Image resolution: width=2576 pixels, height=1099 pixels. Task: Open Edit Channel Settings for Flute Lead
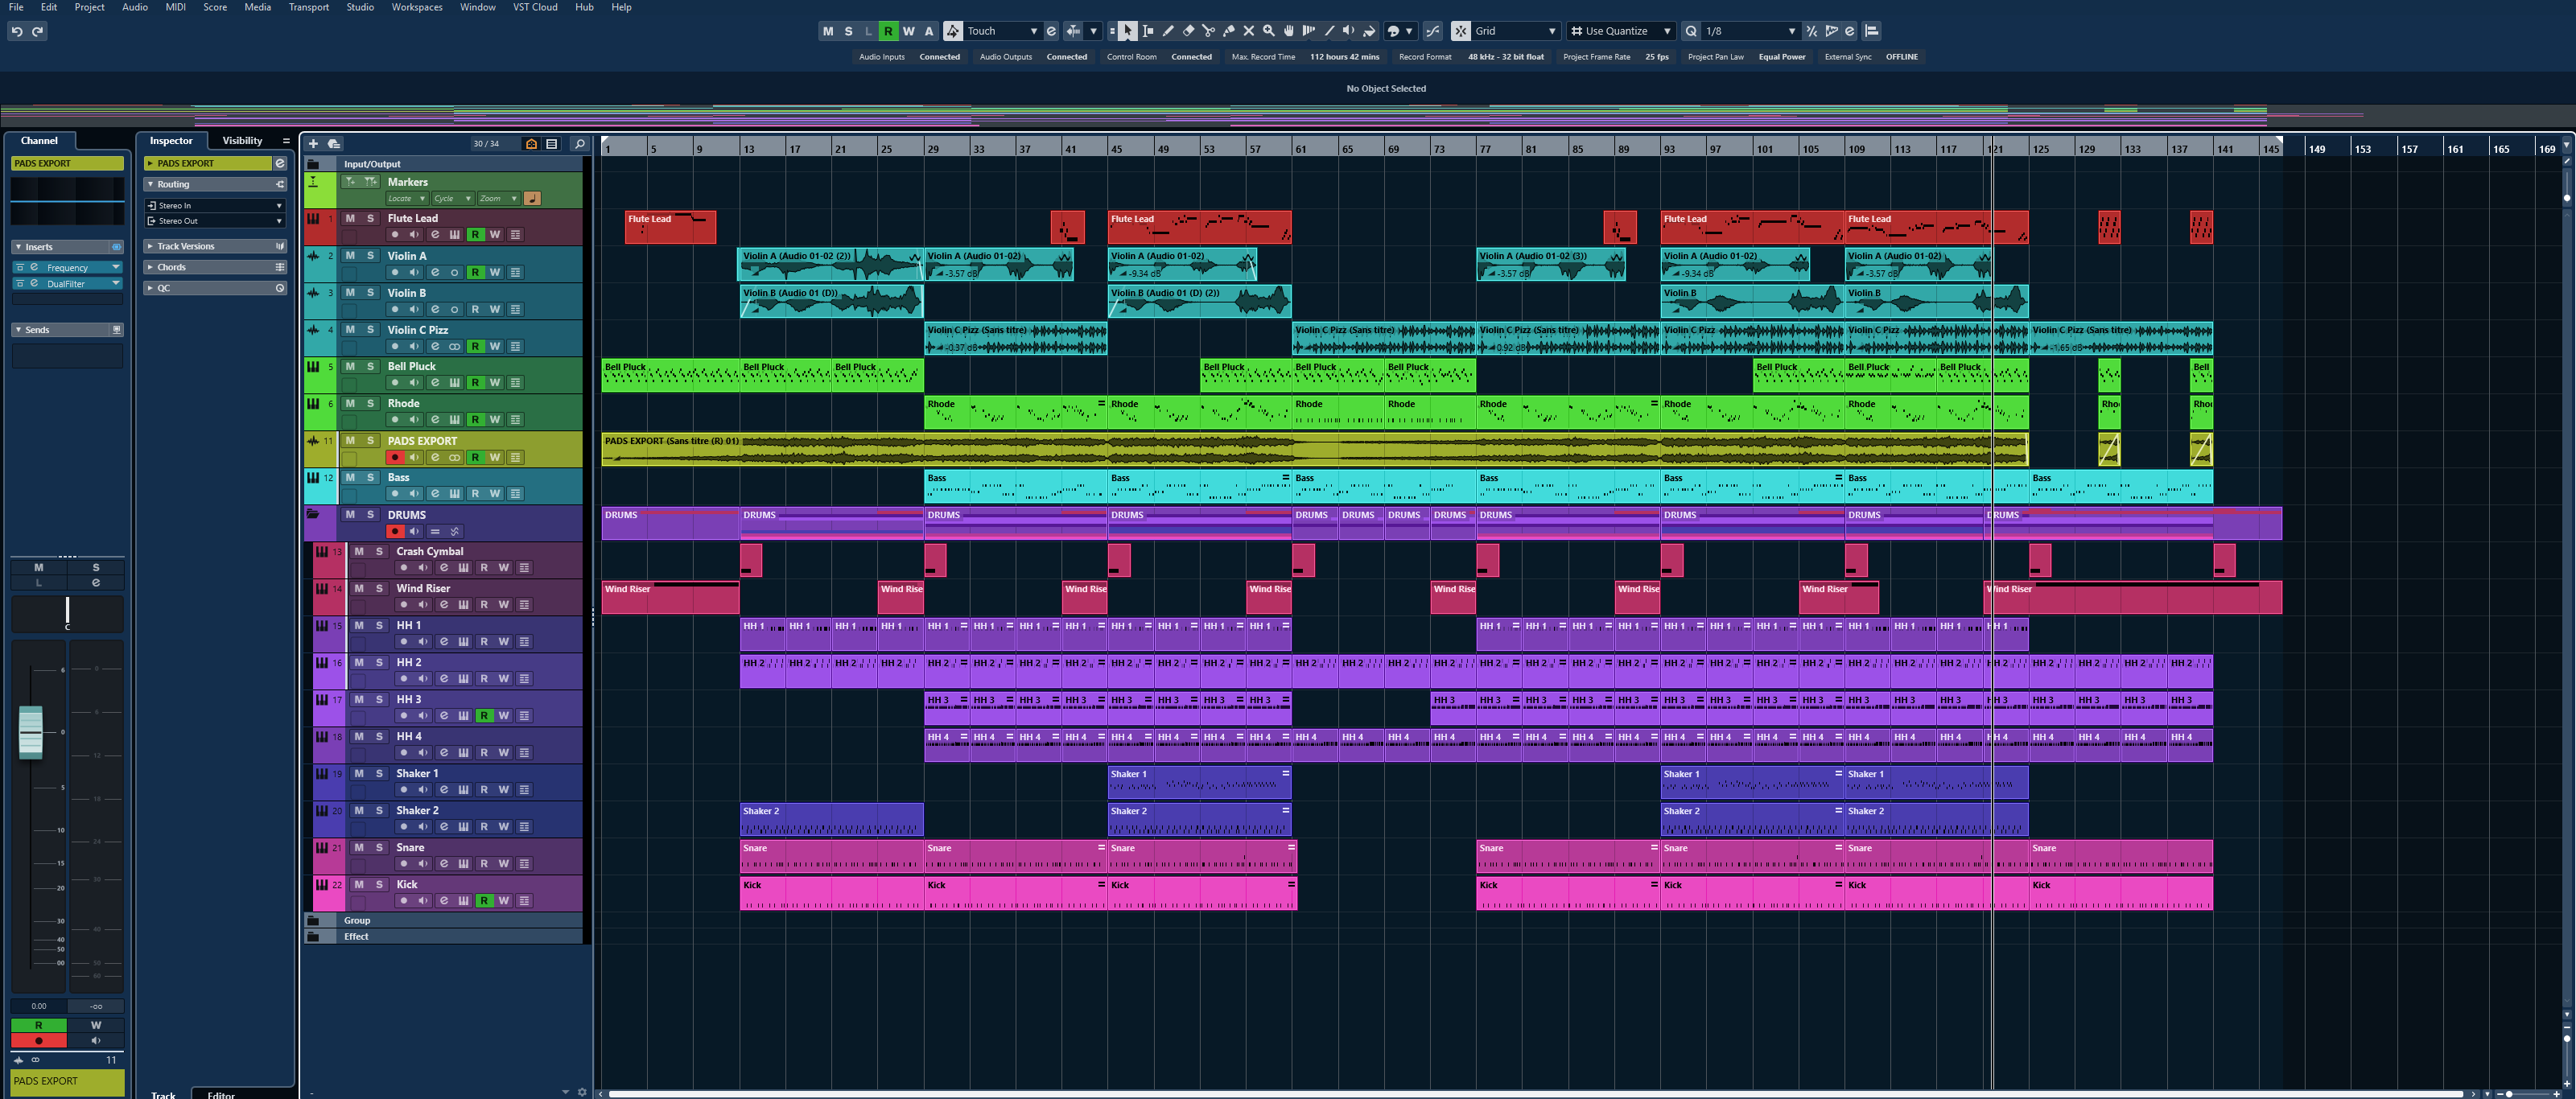[435, 235]
